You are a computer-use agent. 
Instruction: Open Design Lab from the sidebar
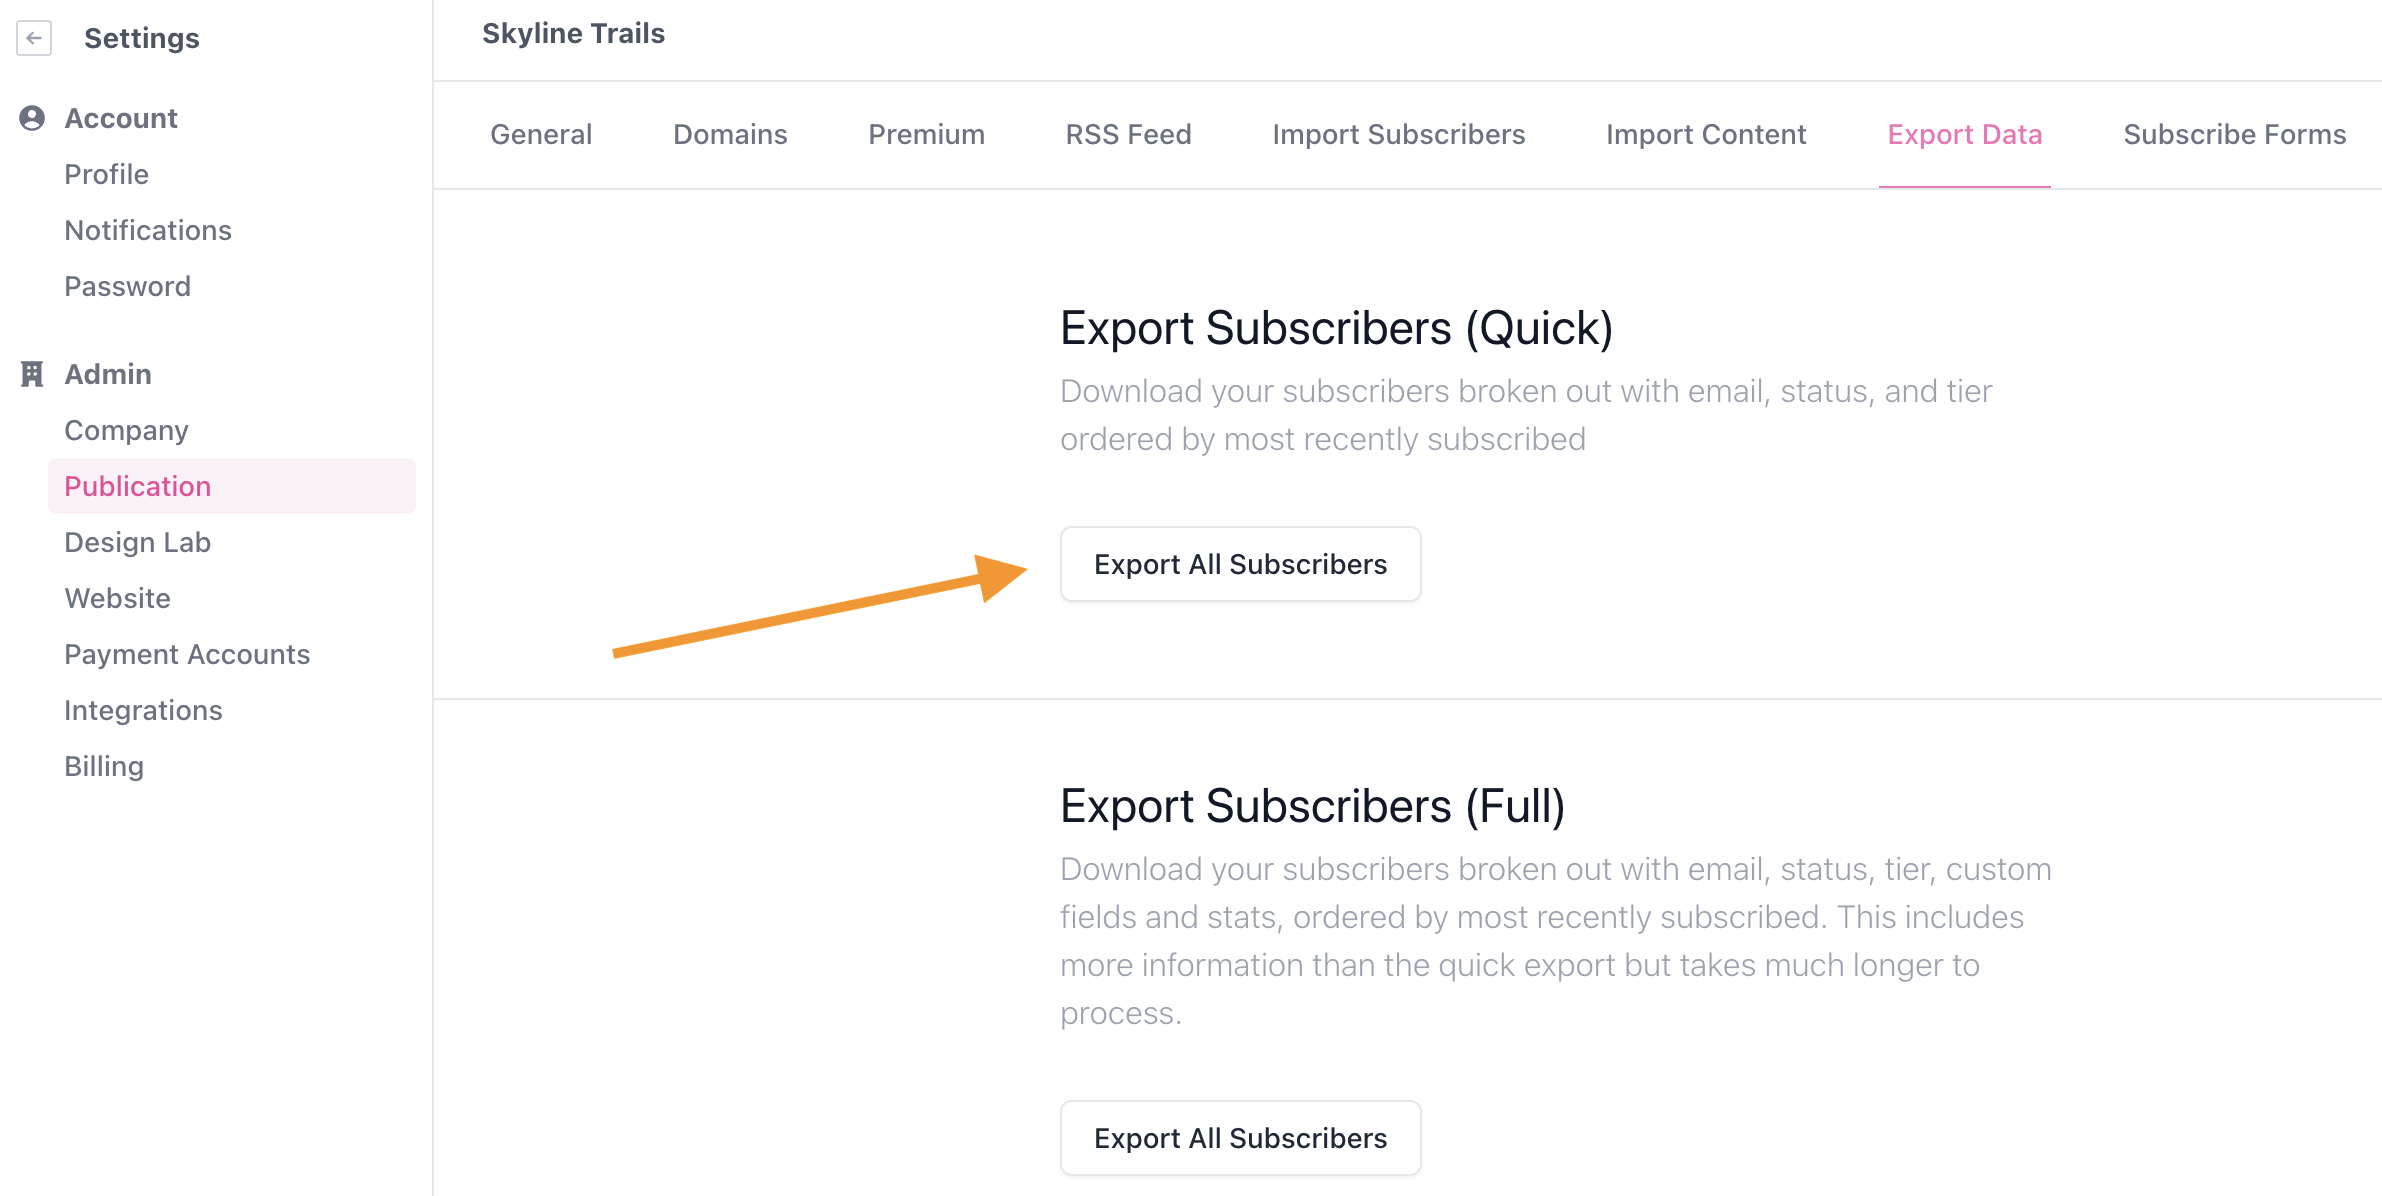137,542
